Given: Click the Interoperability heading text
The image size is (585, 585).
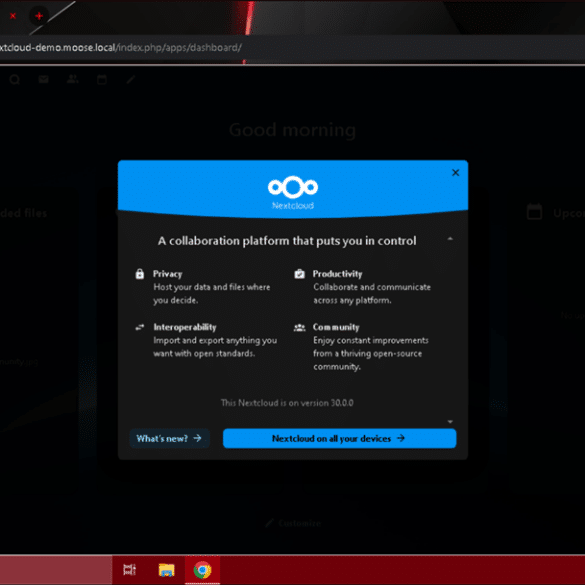Looking at the screenshot, I should pyautogui.click(x=185, y=327).
